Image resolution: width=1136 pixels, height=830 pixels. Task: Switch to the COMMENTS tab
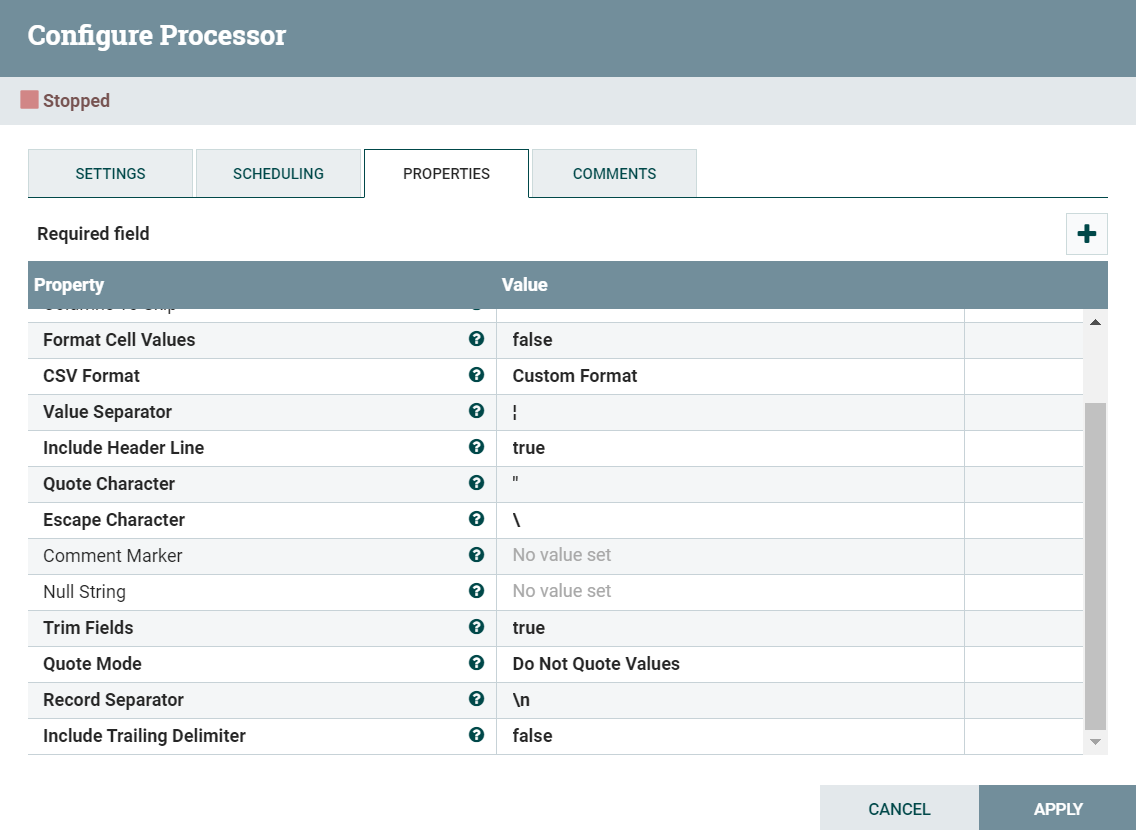tap(613, 173)
